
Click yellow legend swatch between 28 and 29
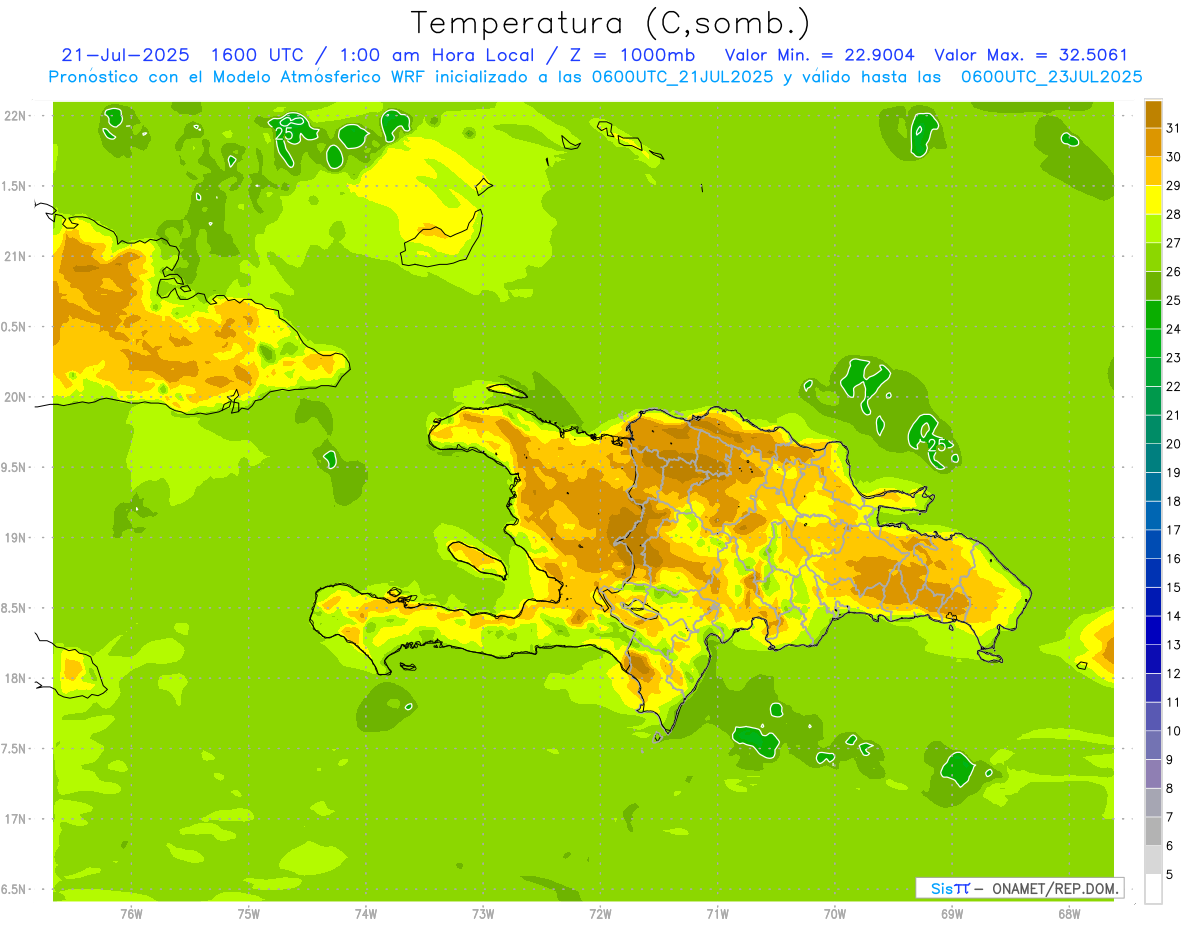tap(1153, 199)
